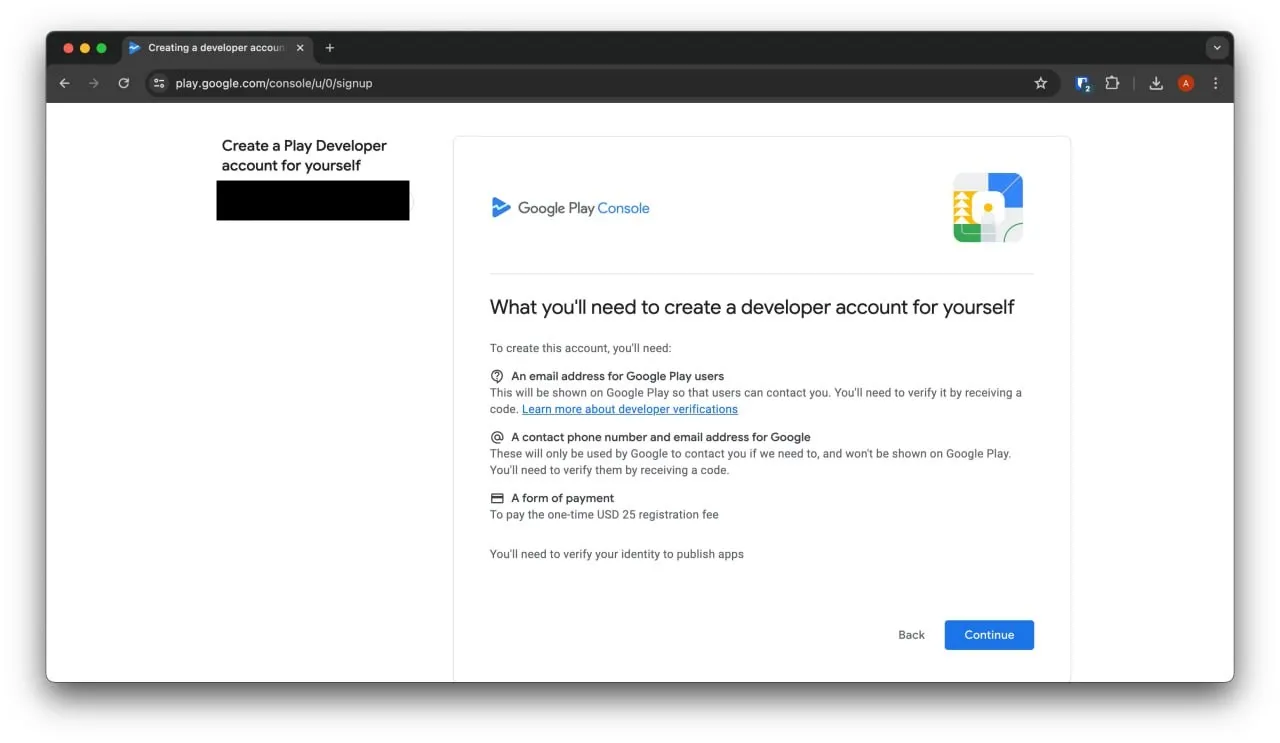The width and height of the screenshot is (1280, 743).
Task: Click You'll need to verify your identity text
Action: tap(617, 554)
